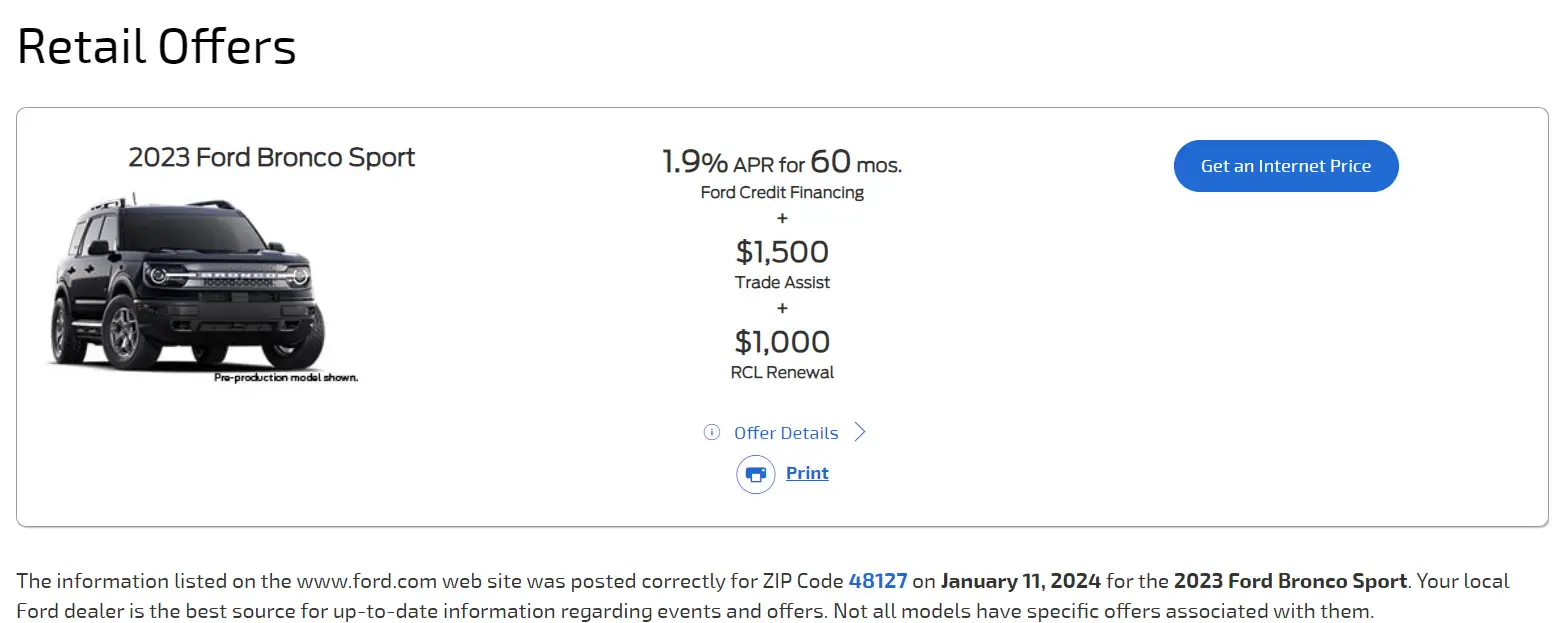Click the $1,500 offer amount

[782, 251]
